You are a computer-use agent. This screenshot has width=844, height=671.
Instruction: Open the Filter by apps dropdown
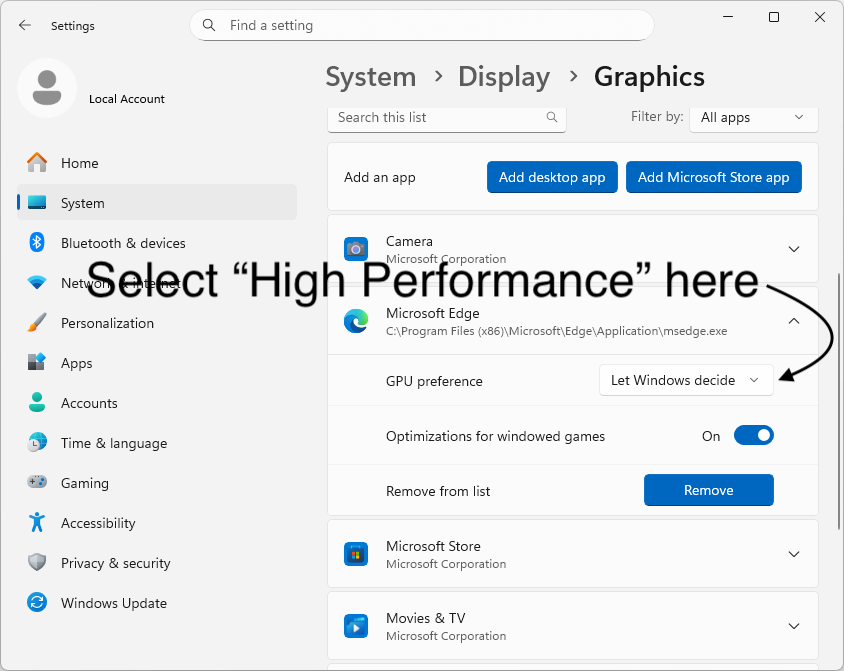click(x=753, y=117)
